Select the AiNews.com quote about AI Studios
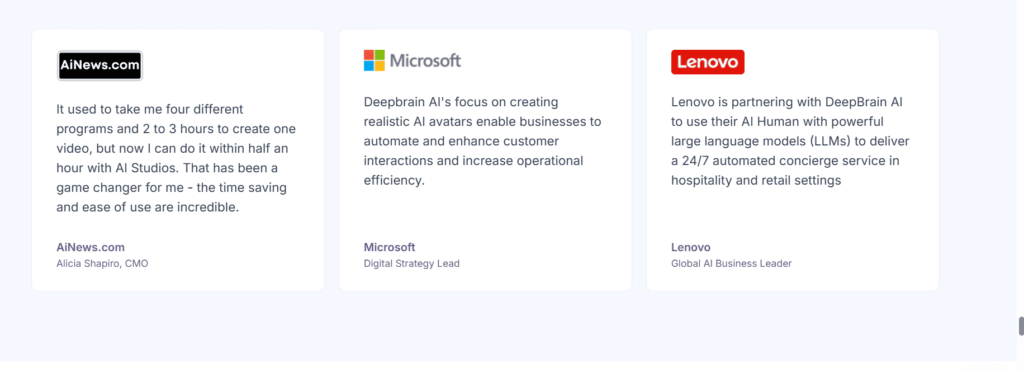The width and height of the screenshot is (1024, 372). 177,158
